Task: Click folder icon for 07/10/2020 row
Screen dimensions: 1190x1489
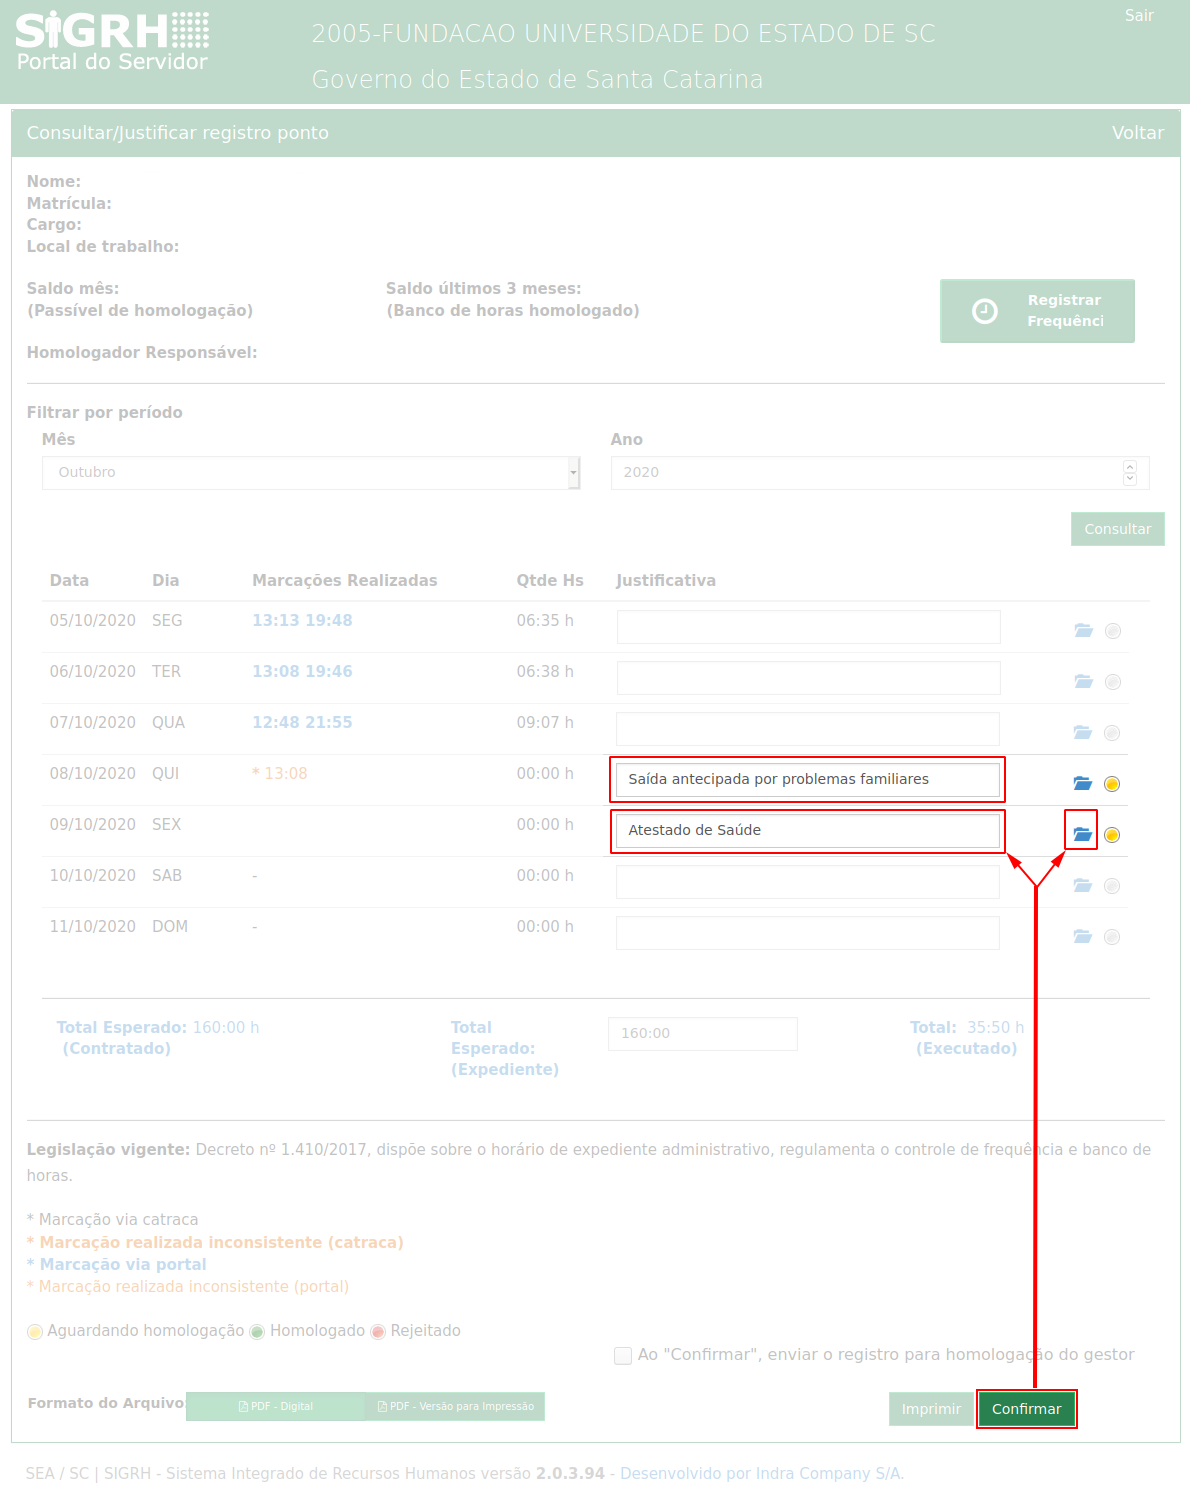Action: [x=1082, y=732]
